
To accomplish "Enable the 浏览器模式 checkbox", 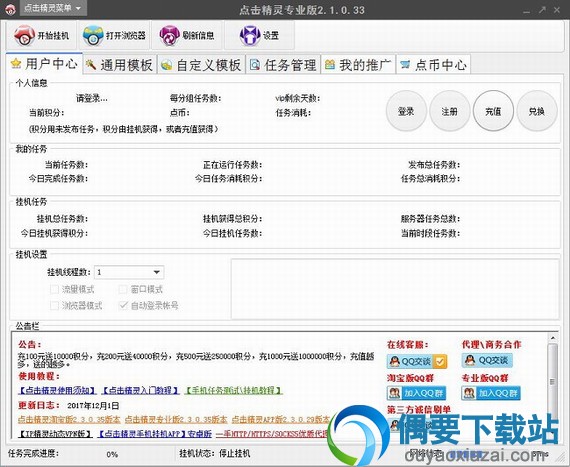I will tap(54, 305).
